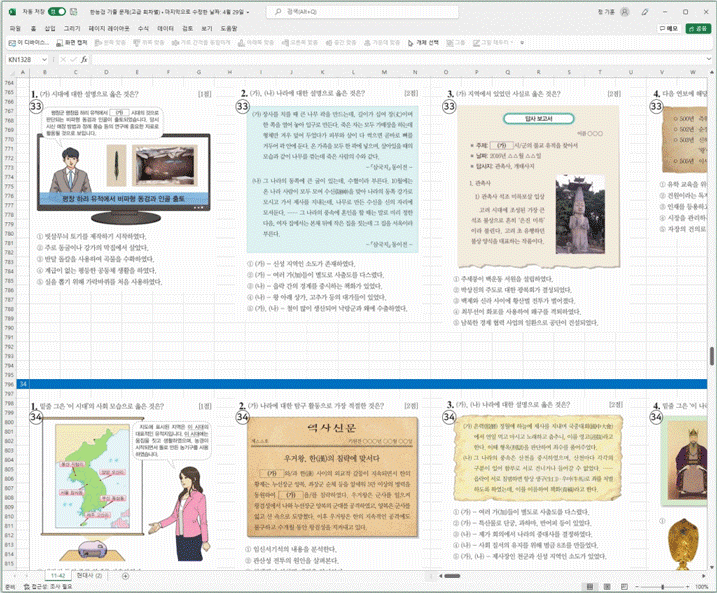The height and width of the screenshot is (593, 717).
Task: Expand the formula bar chevron
Action: tap(710, 59)
